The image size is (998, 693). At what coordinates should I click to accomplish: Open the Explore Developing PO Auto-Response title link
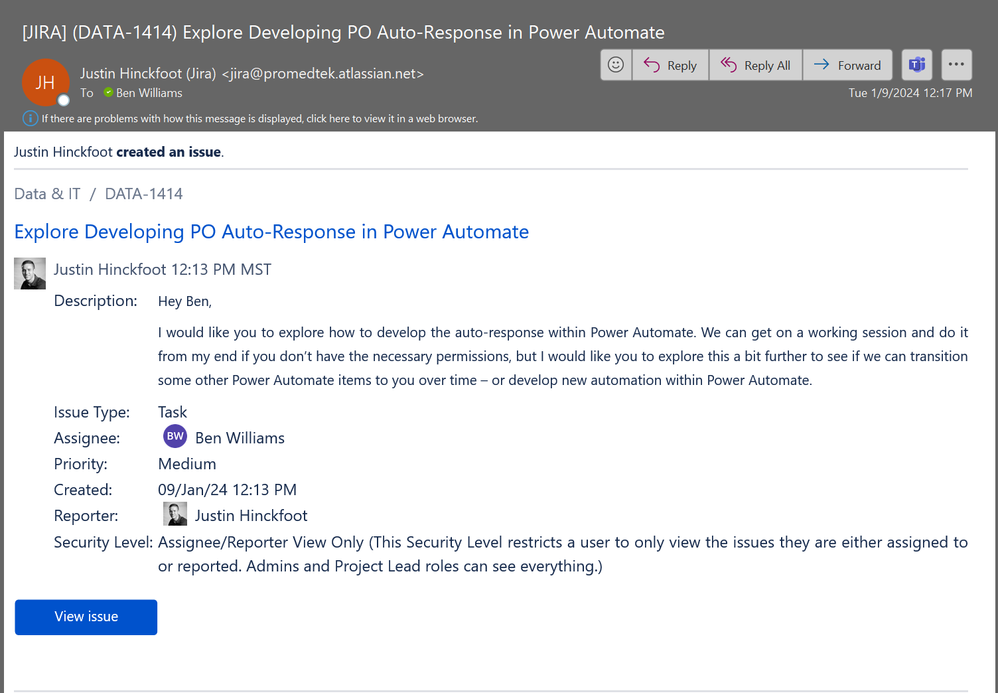pos(271,232)
